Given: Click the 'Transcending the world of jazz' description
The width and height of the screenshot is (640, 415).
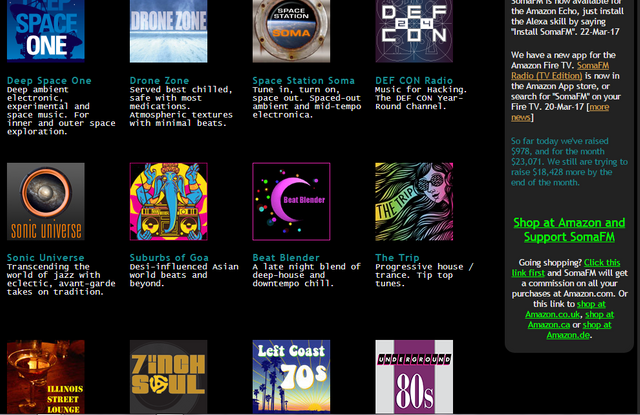Looking at the screenshot, I should [x=61, y=279].
